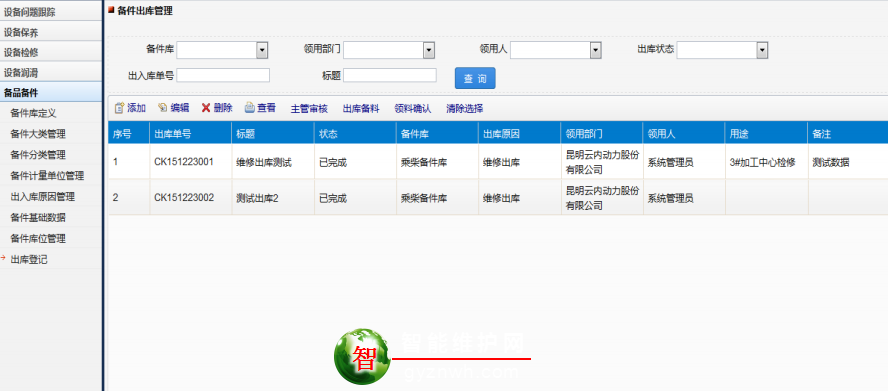Open 设备问题跟踪 sidebar section
This screenshot has height=391, width=890.
point(51,11)
